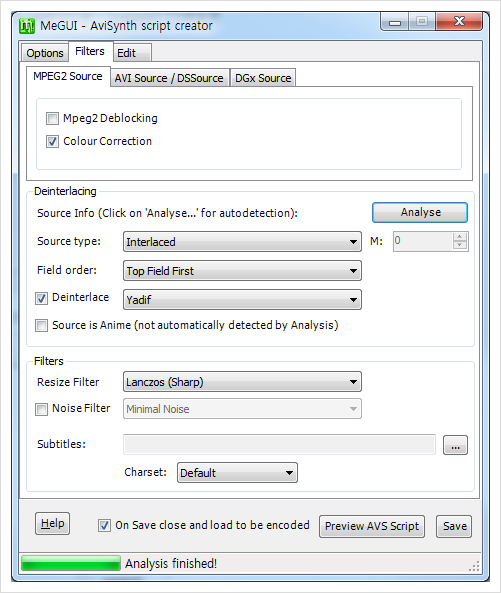Screen dimensions: 501x593
Task: Uncheck the Colour Correction checkbox
Action: [52, 141]
